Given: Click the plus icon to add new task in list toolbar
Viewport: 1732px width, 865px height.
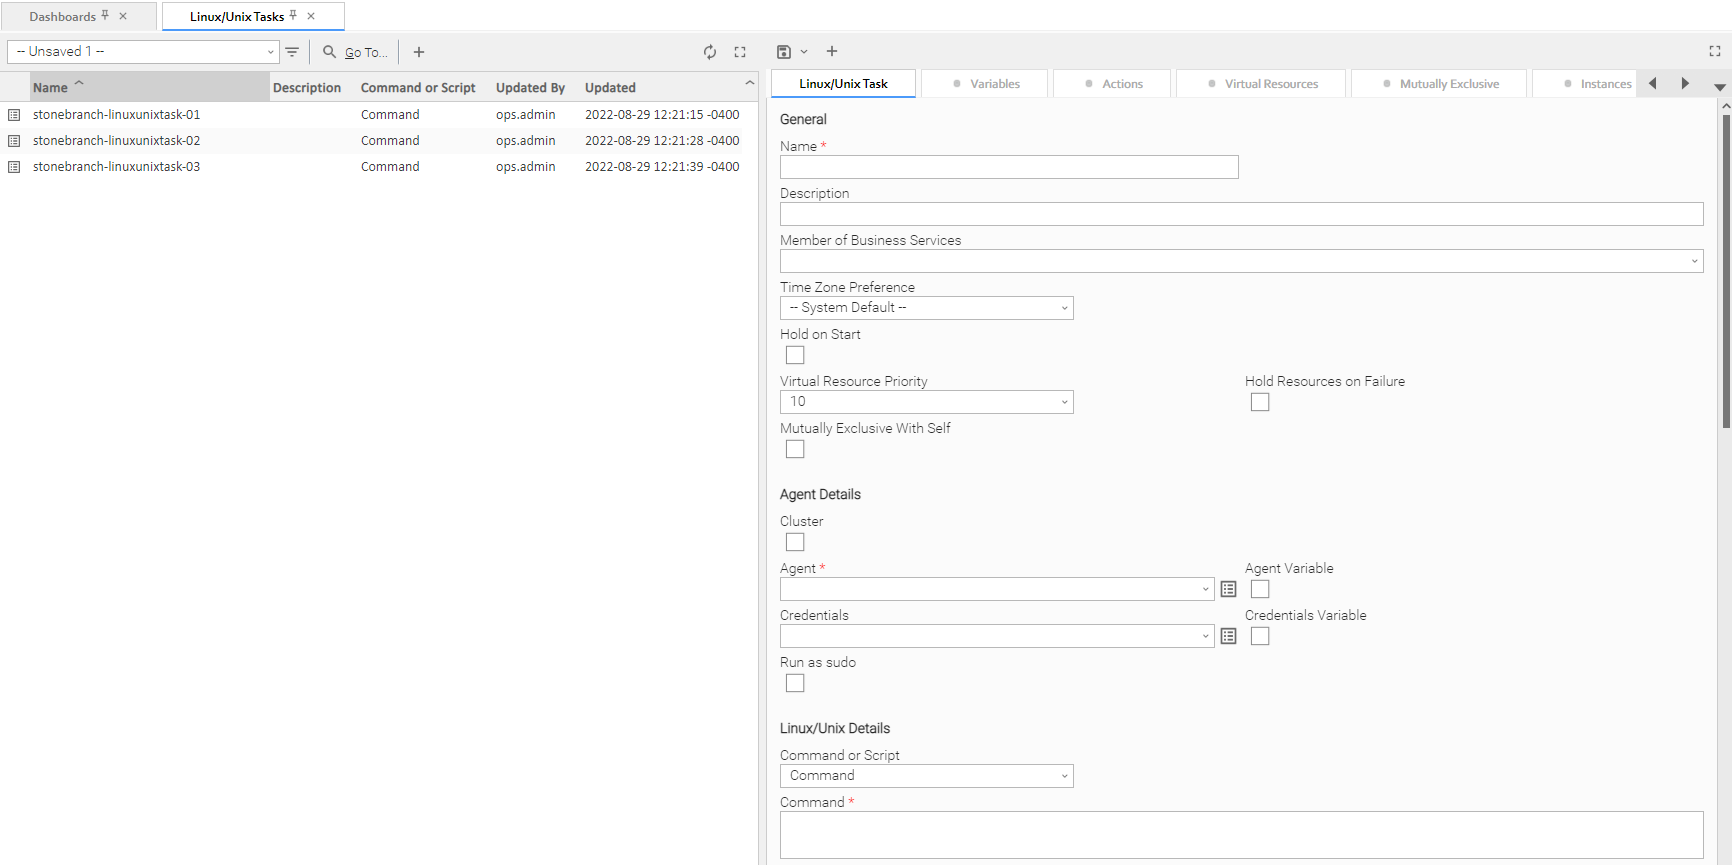Looking at the screenshot, I should pyautogui.click(x=419, y=52).
